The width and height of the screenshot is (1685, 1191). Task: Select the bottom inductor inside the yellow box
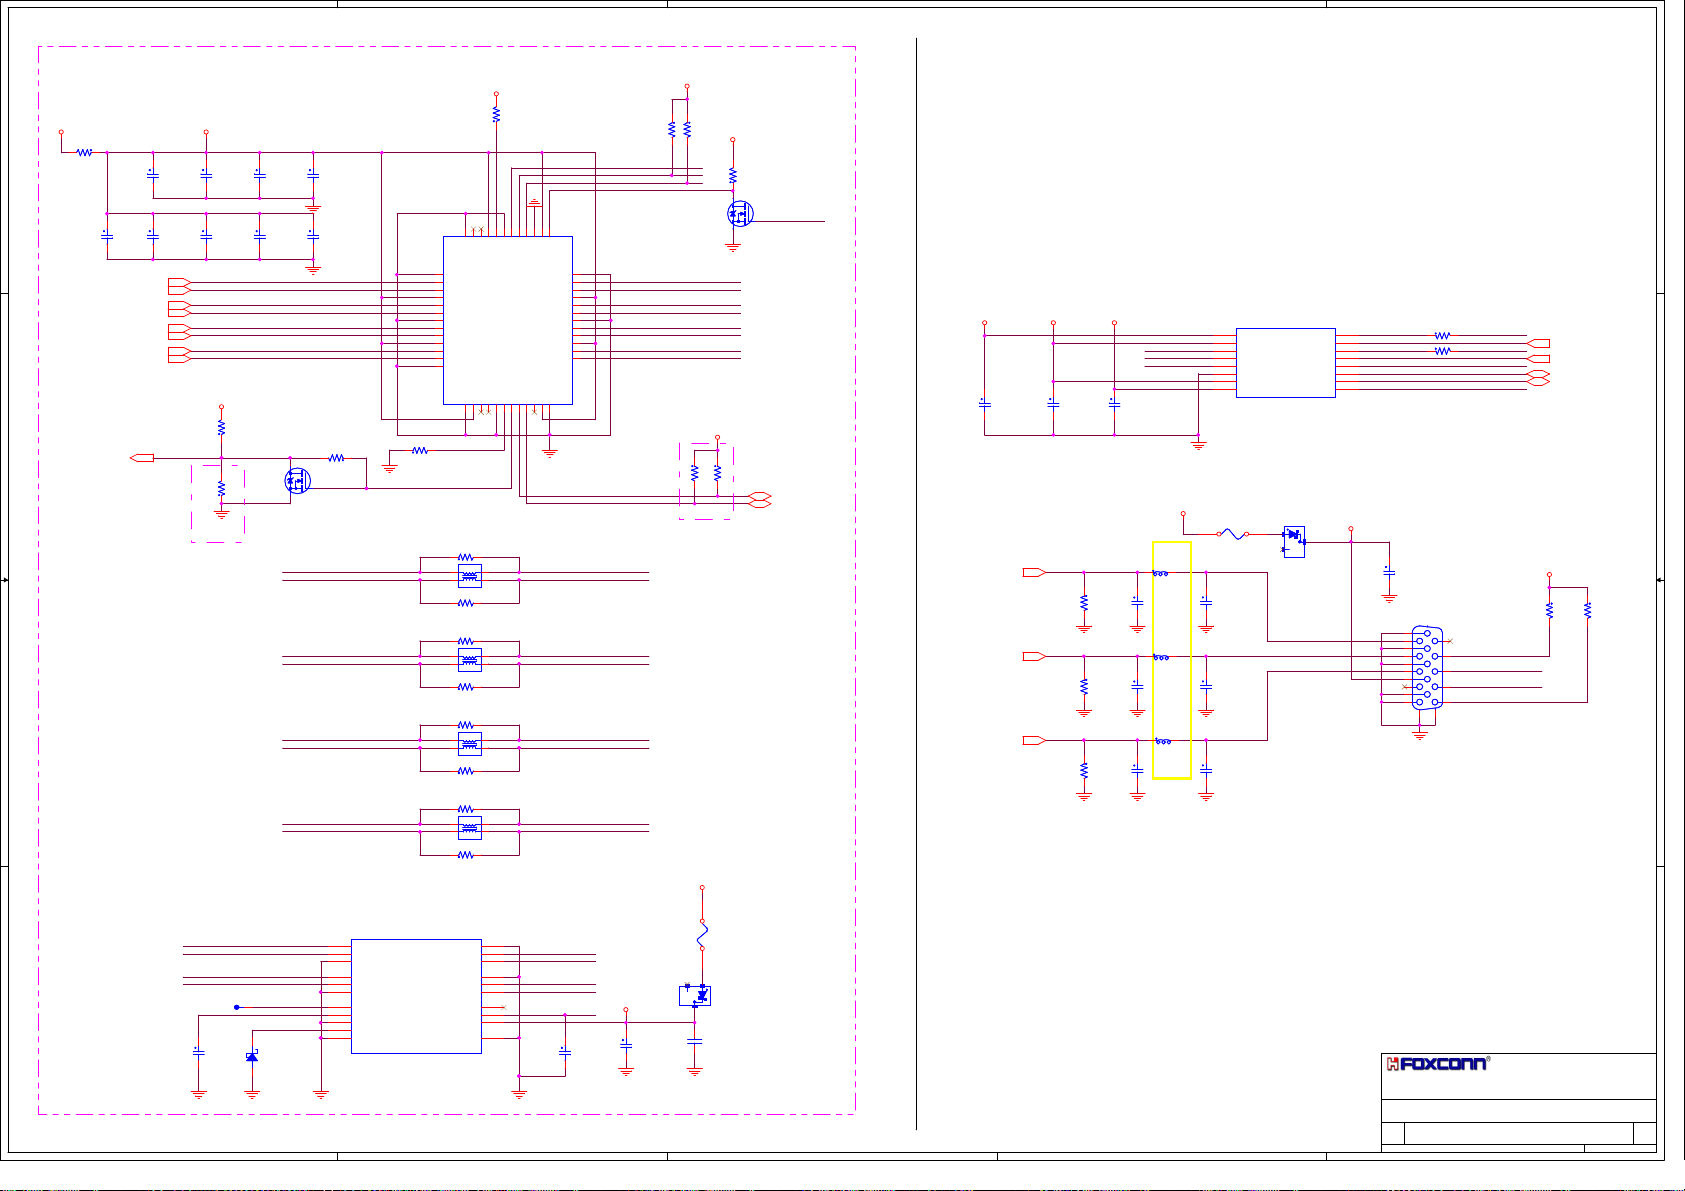click(x=1161, y=741)
